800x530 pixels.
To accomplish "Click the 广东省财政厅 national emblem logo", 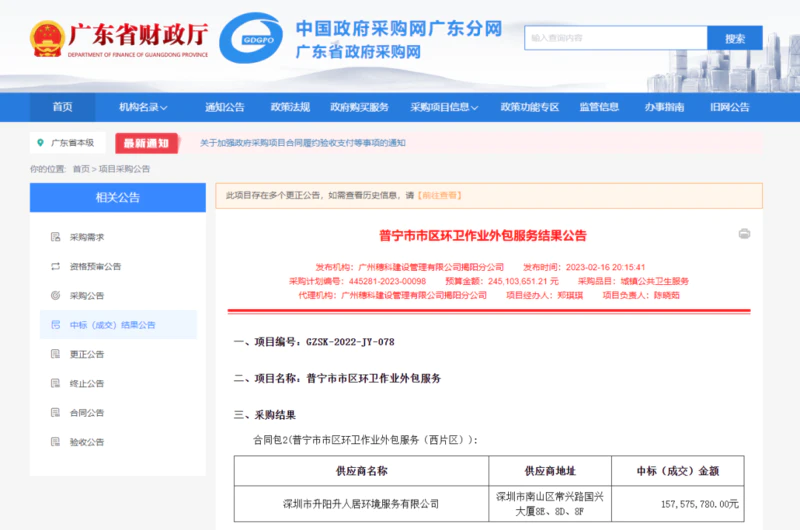I will tap(46, 39).
